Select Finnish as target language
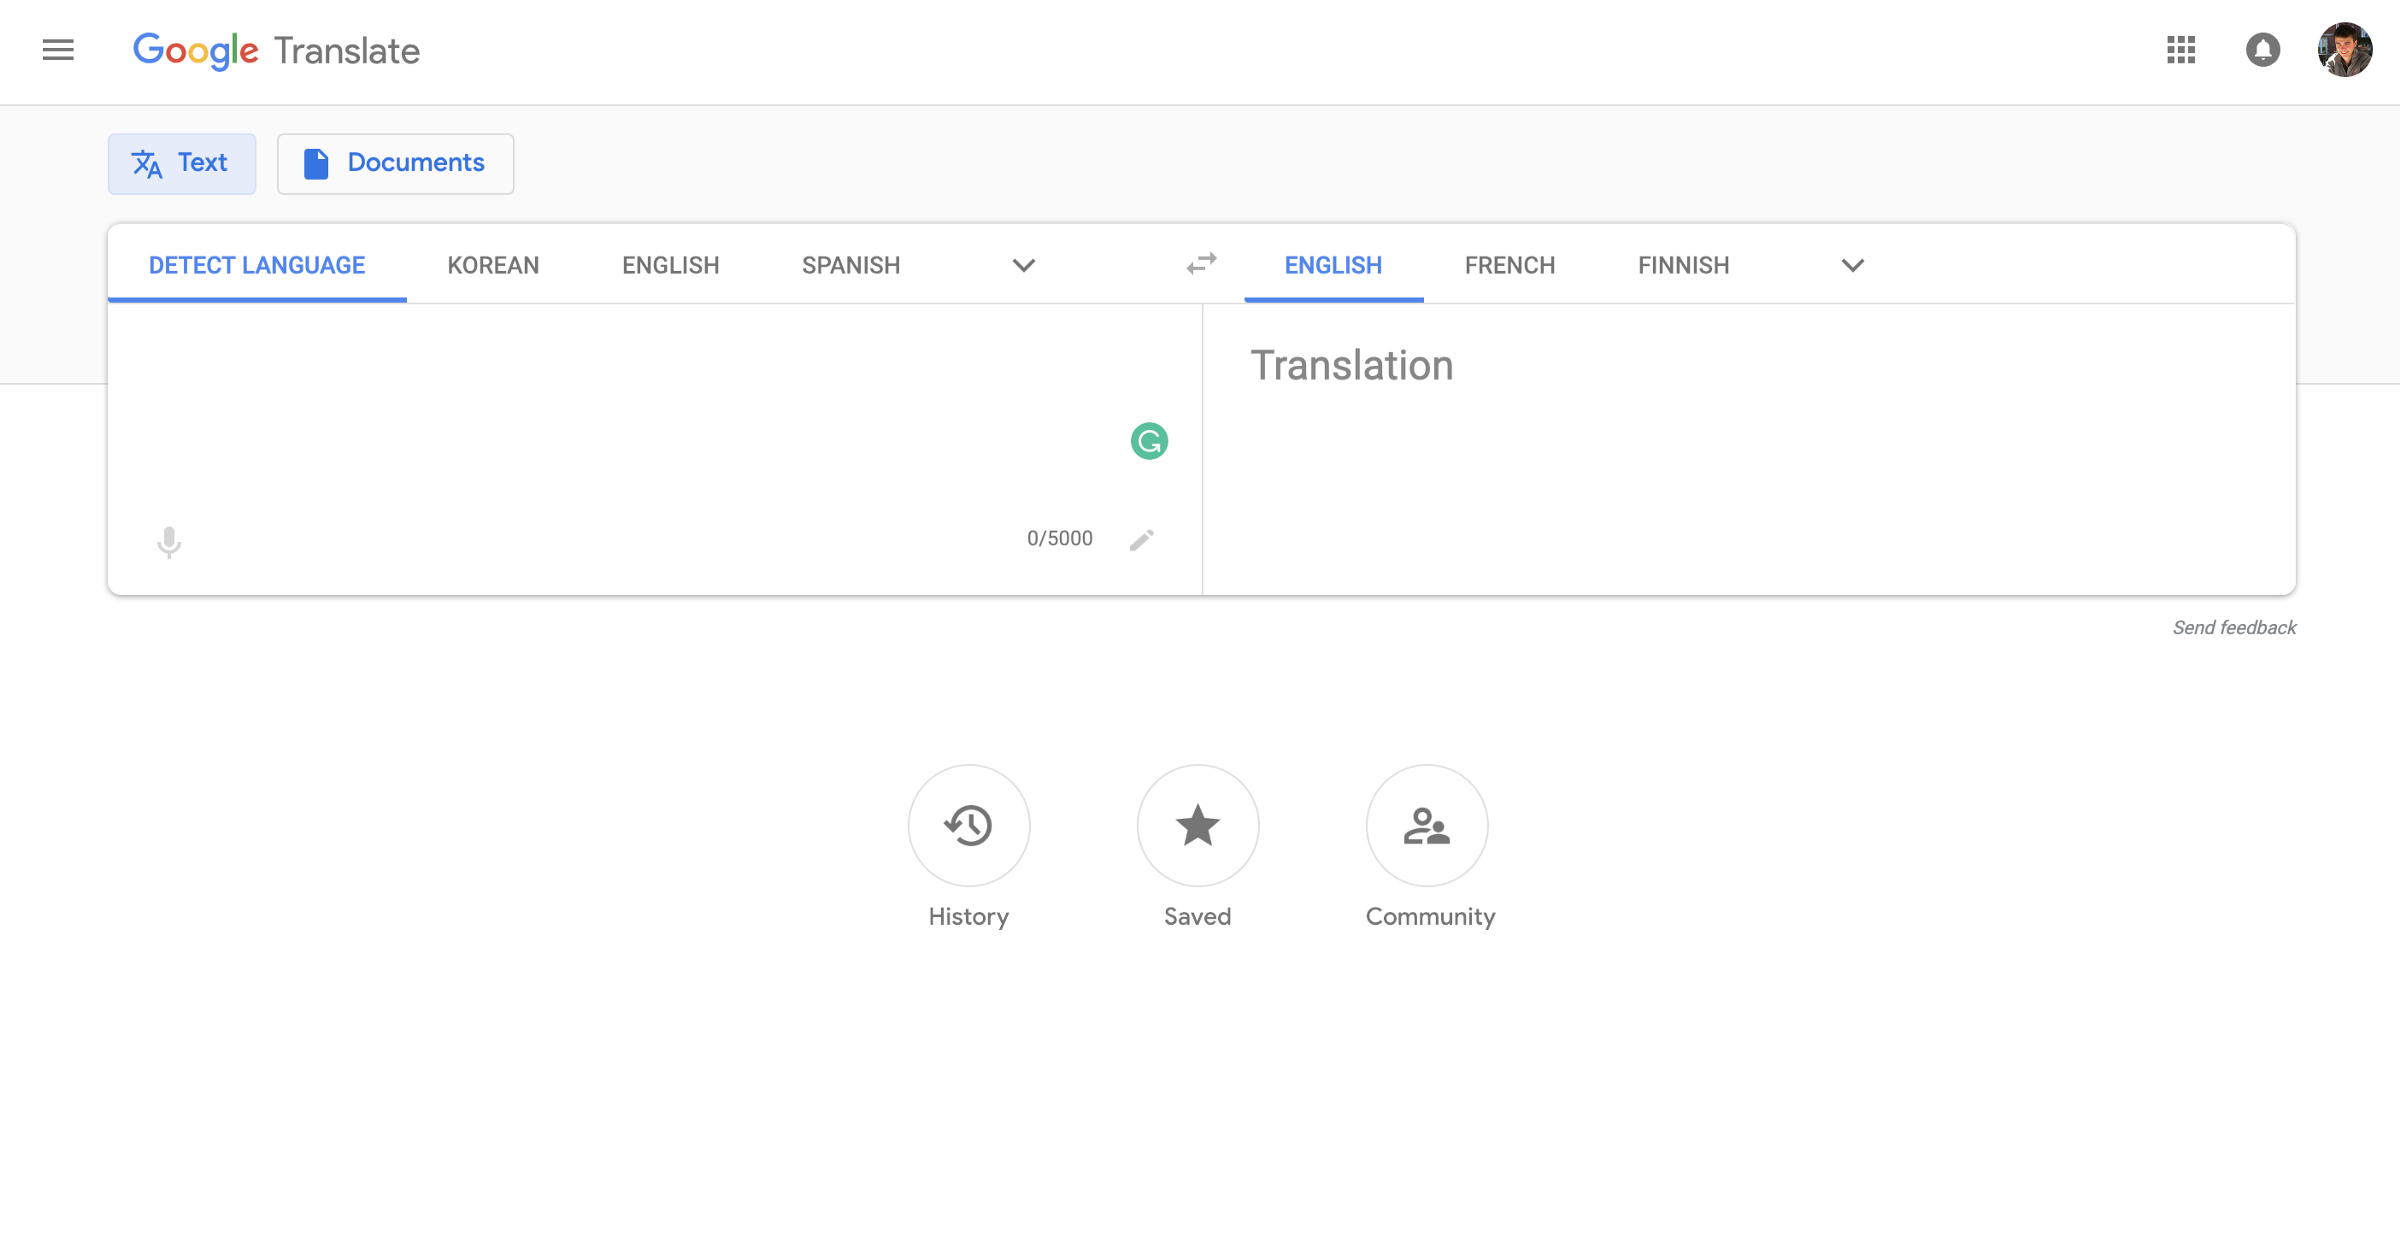This screenshot has height=1258, width=2400. pyautogui.click(x=1683, y=265)
